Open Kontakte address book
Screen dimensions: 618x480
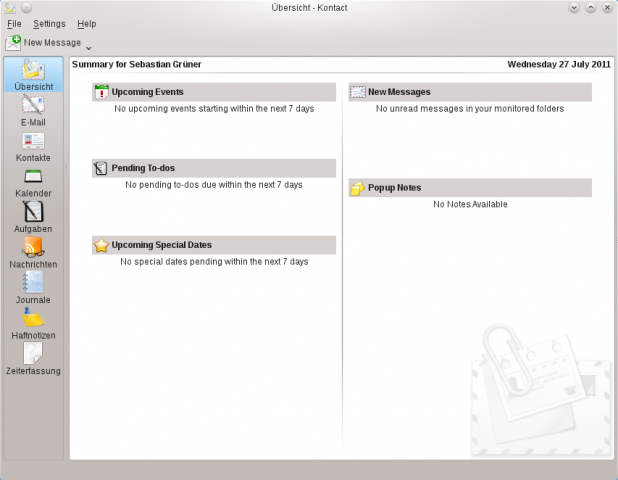(33, 147)
